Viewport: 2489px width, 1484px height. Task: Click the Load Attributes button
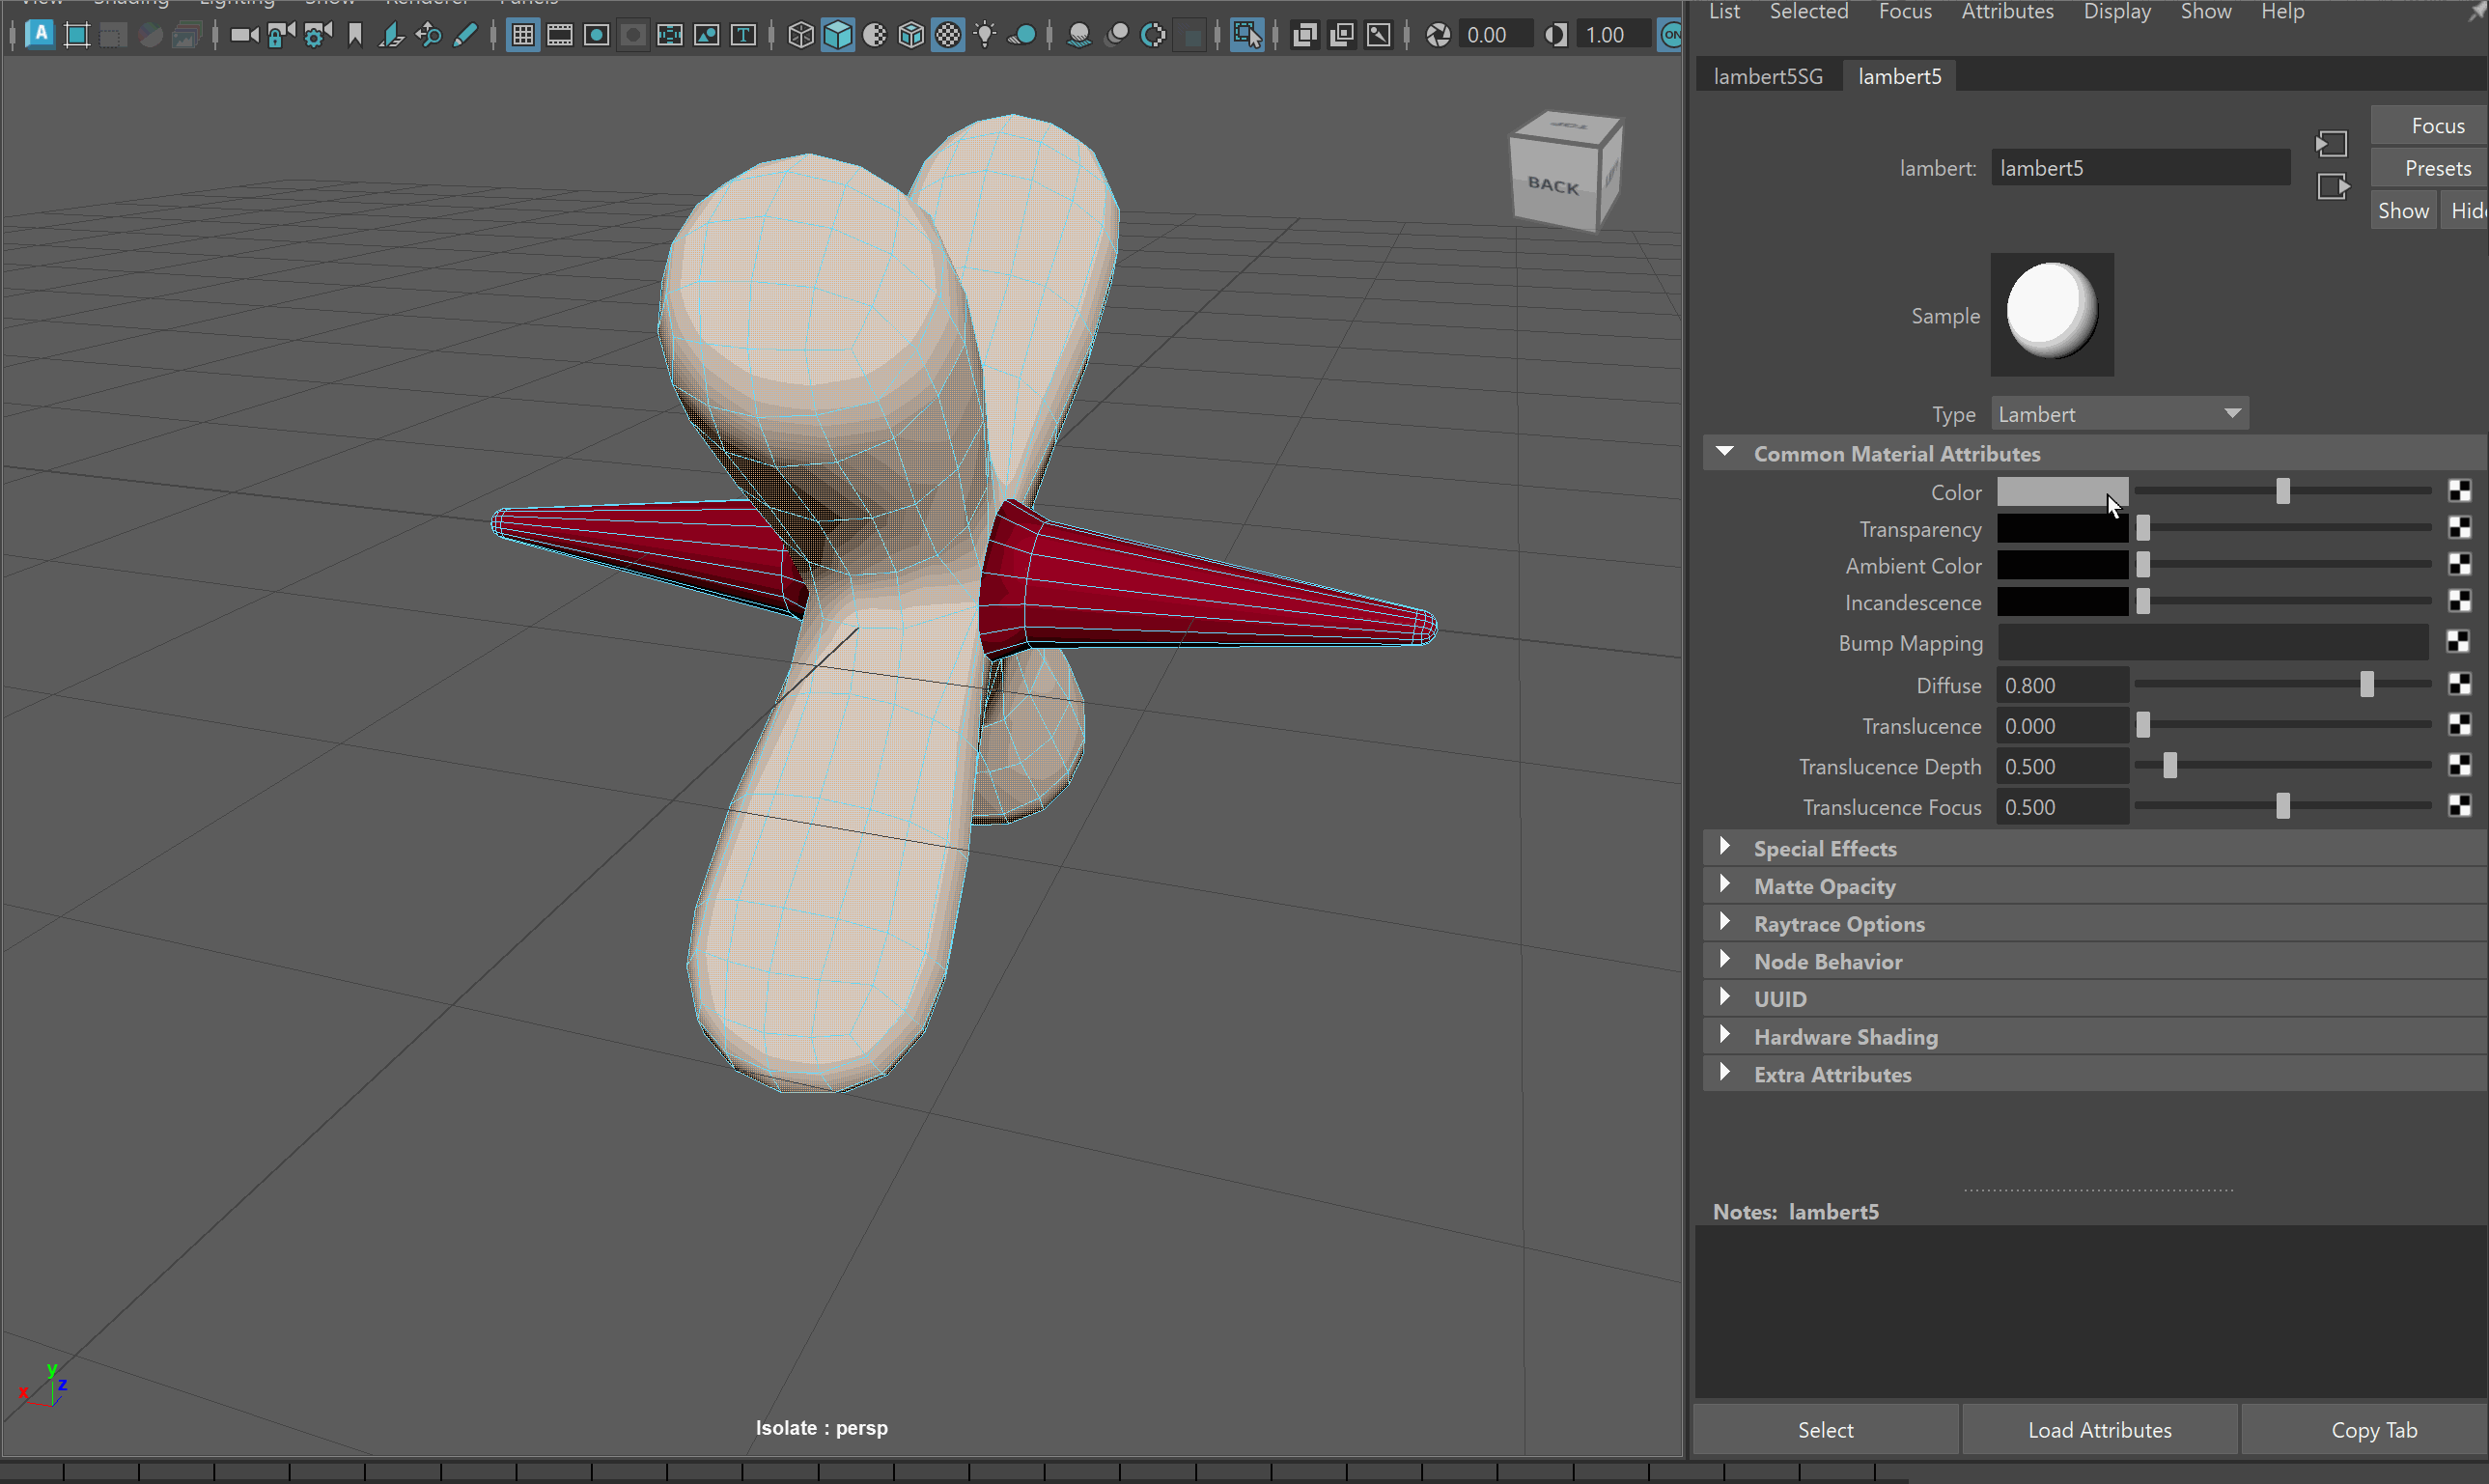2099,1429
